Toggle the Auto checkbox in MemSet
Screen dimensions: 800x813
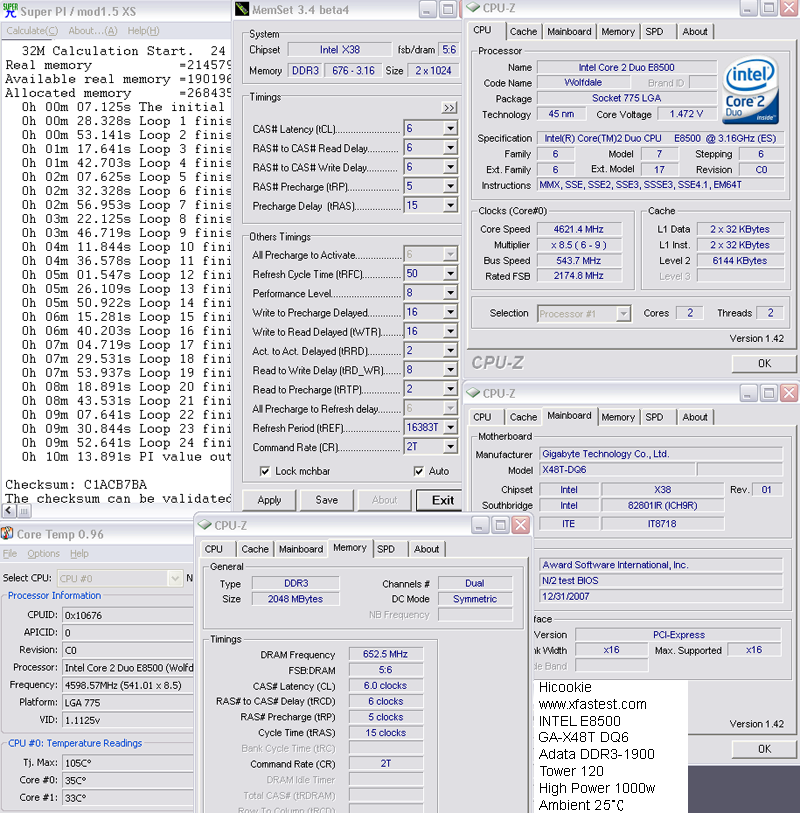[418, 471]
